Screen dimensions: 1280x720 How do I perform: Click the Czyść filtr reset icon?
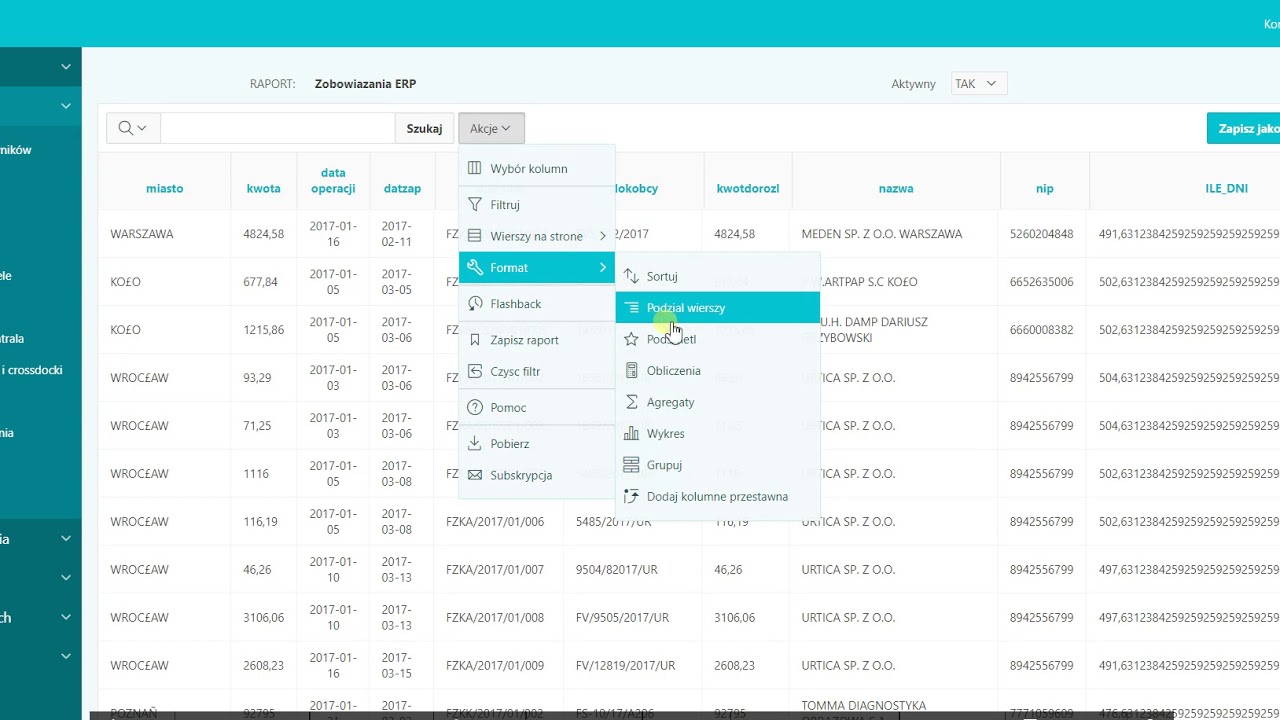[475, 371]
